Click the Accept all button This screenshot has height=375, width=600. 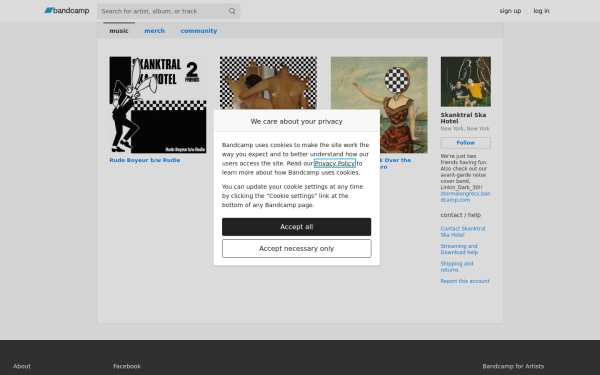pyautogui.click(x=297, y=227)
